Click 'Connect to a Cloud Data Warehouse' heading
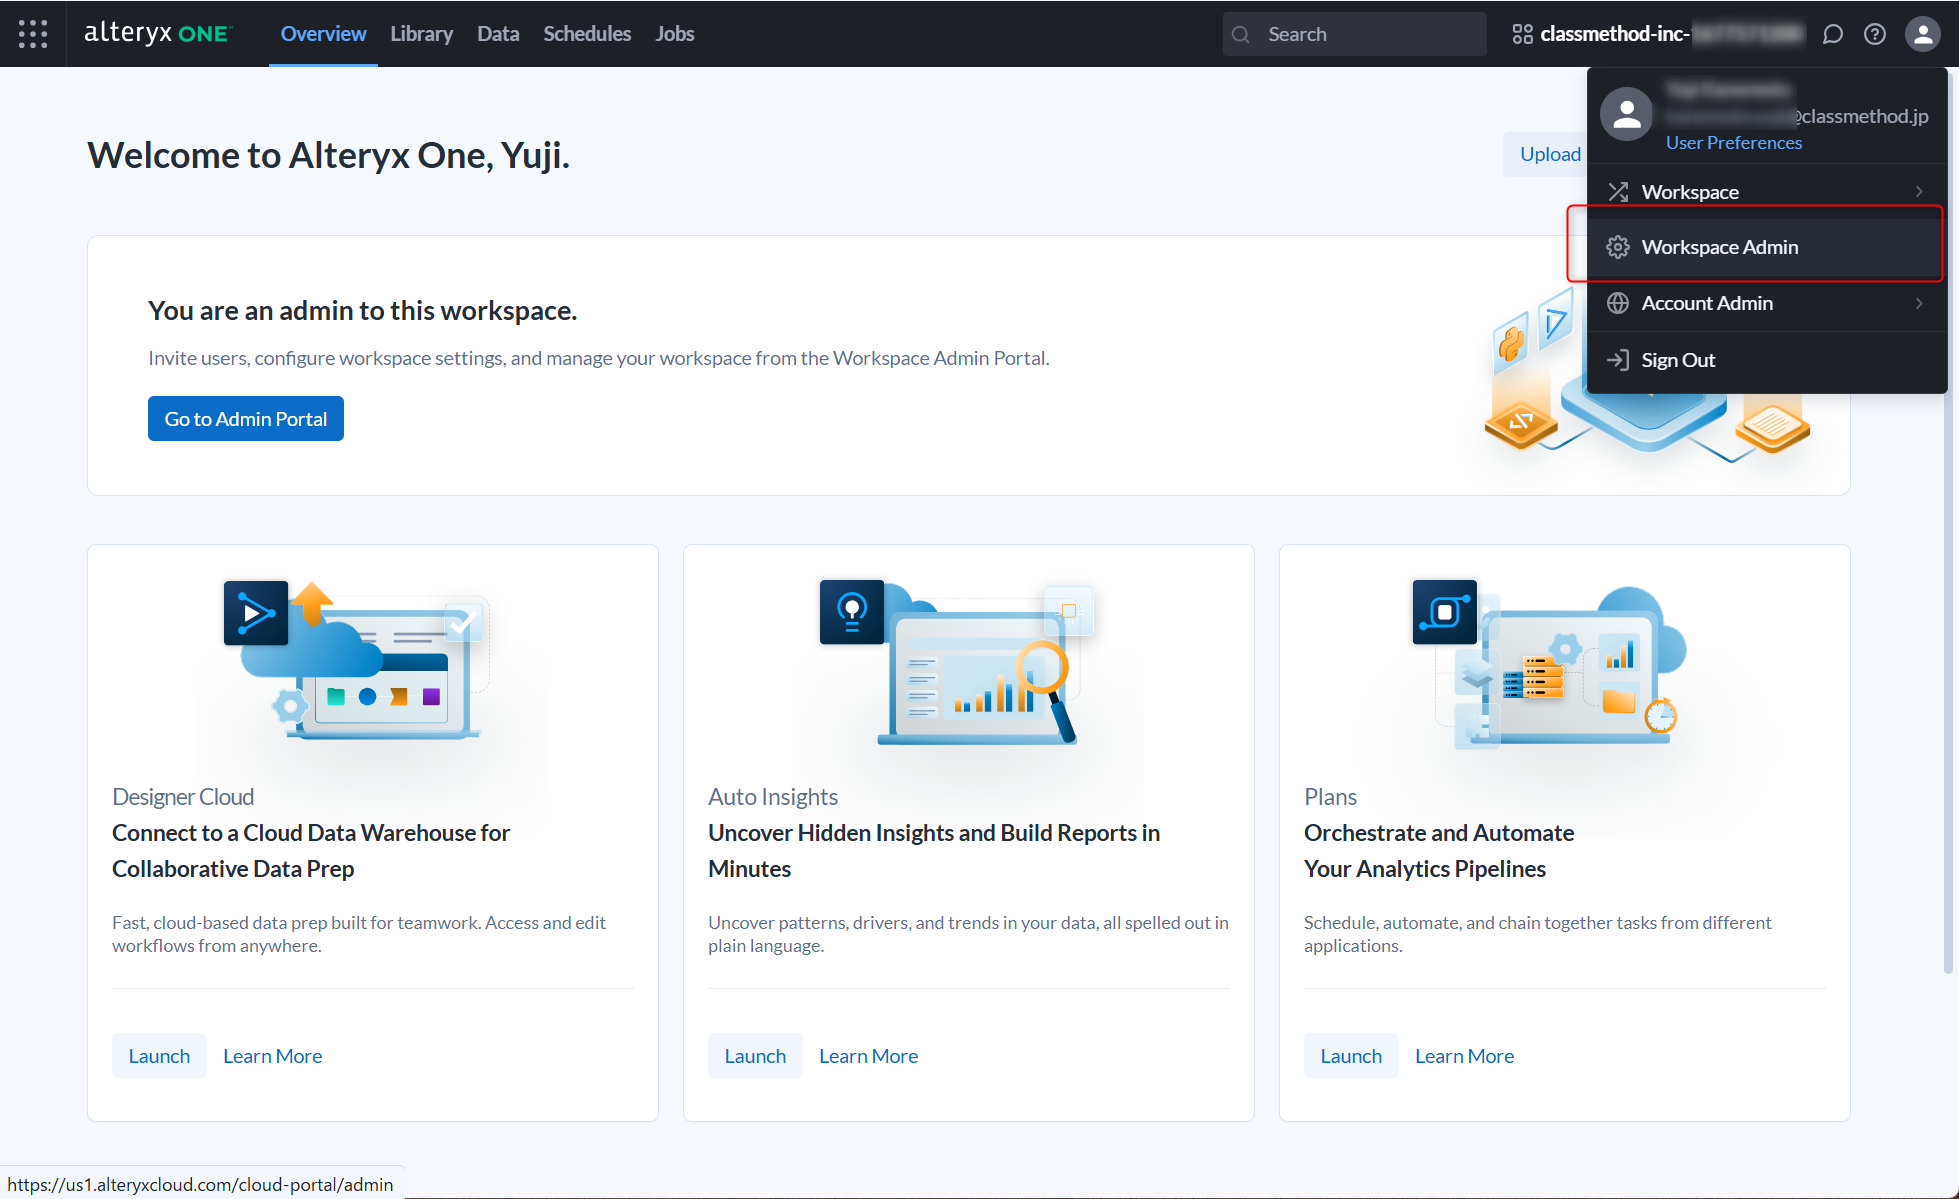The width and height of the screenshot is (1959, 1199). pos(311,851)
